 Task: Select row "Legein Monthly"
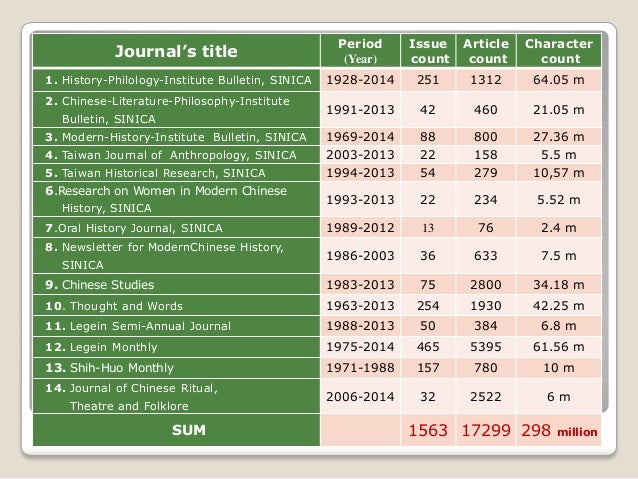pyautogui.click(x=317, y=347)
